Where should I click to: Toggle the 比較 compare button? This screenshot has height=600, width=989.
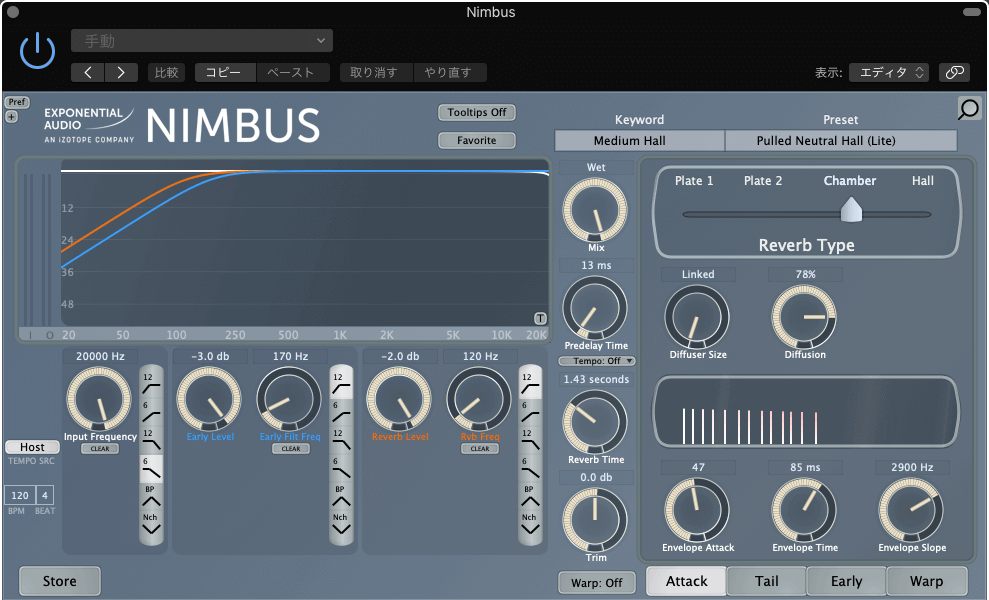(167, 73)
